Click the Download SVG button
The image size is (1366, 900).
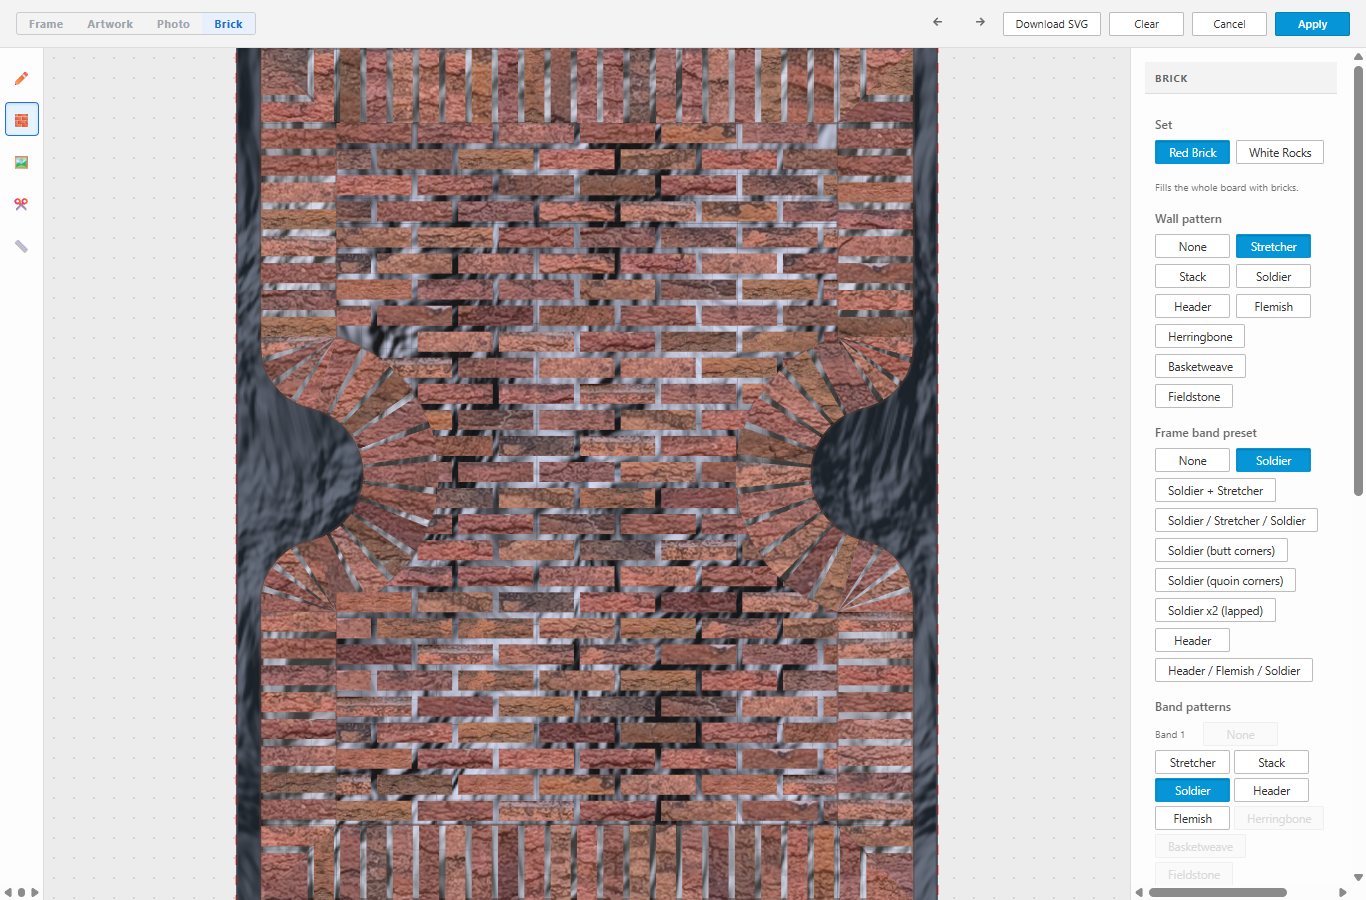pos(1052,24)
